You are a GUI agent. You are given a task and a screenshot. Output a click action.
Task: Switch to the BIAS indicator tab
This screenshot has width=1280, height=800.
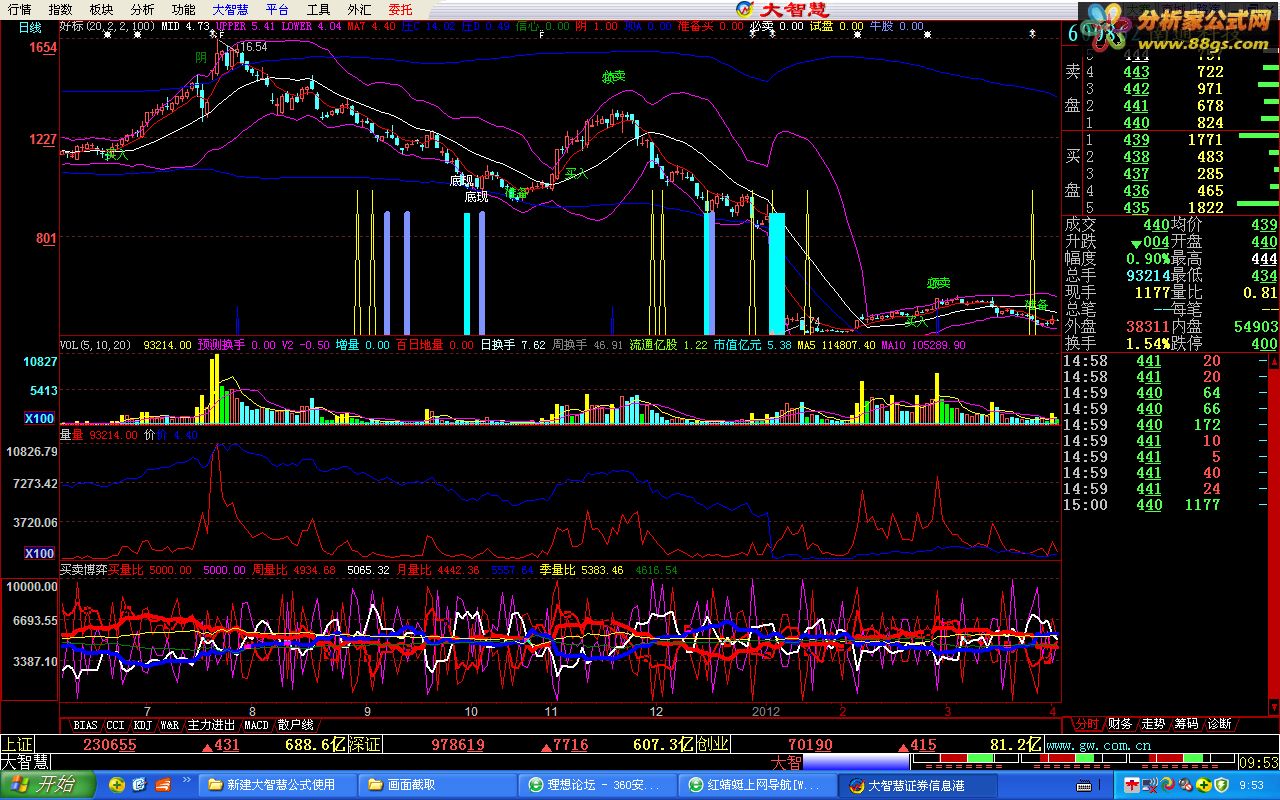(85, 724)
